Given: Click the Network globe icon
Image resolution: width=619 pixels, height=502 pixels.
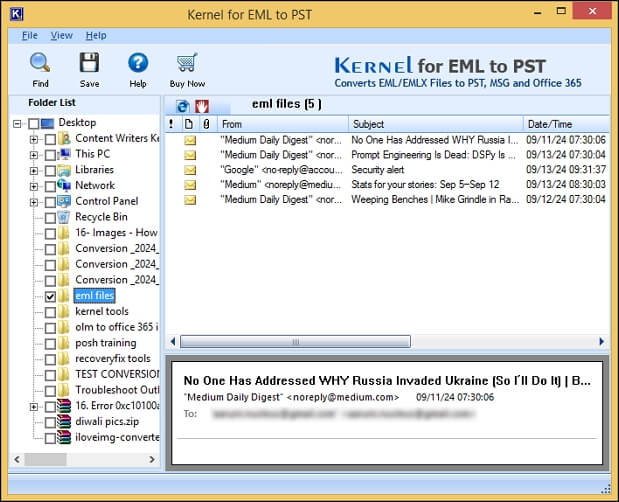Looking at the screenshot, I should 64,185.
